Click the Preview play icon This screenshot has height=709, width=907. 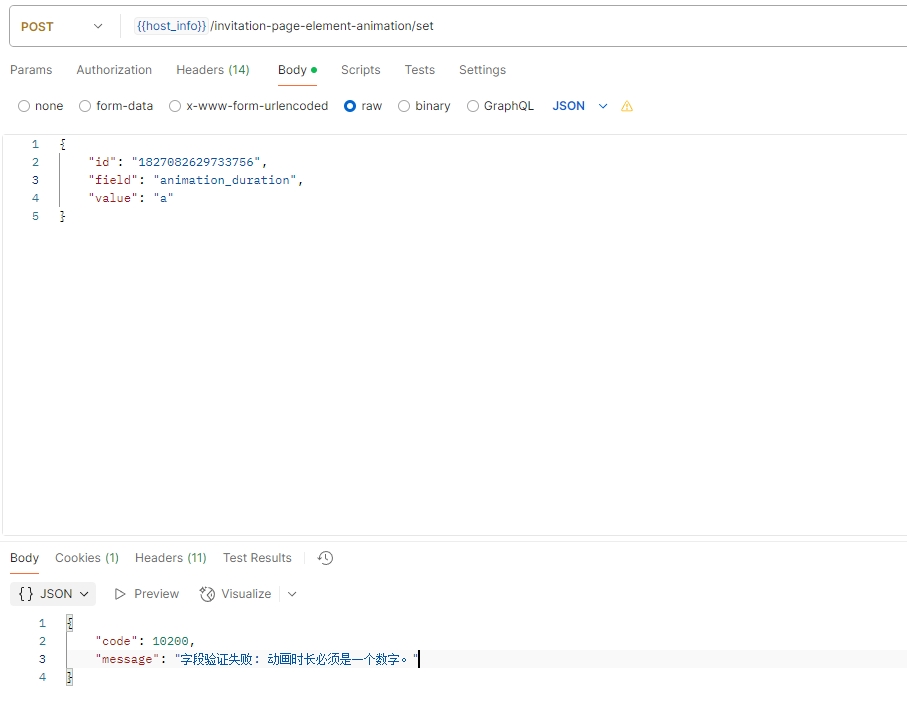point(121,594)
